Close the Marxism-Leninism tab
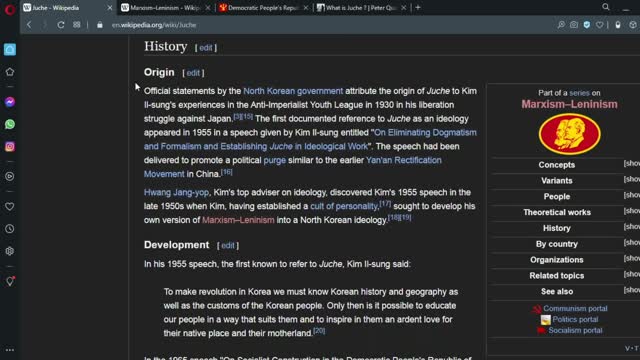The image size is (640, 360). point(208,8)
